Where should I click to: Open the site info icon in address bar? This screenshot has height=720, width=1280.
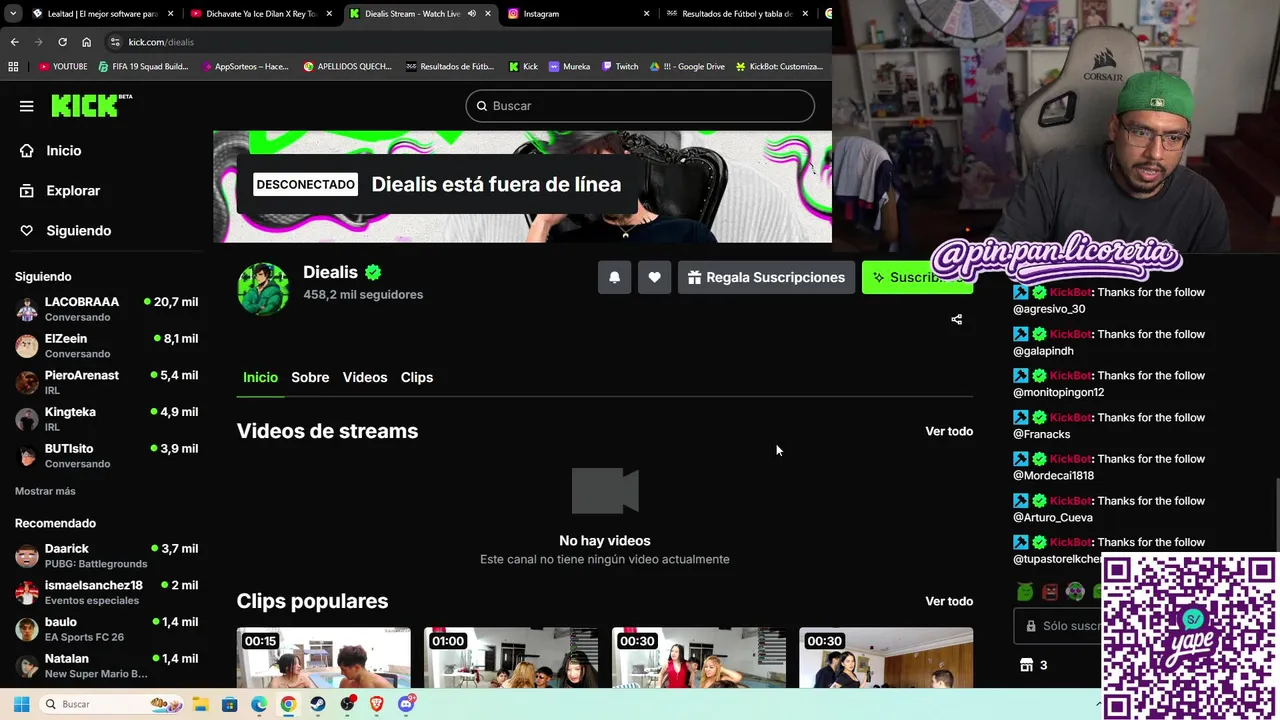point(115,42)
